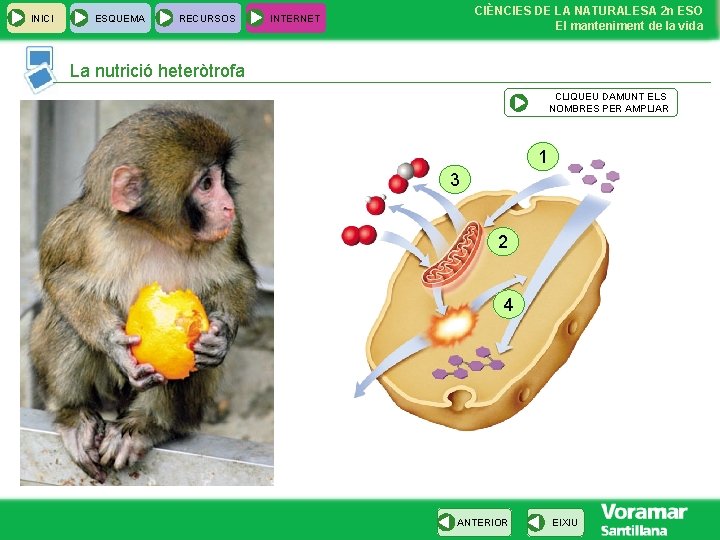This screenshot has height=540, width=720.
Task: Switch to the ESQUEMA tab
Action: pyautogui.click(x=110, y=18)
